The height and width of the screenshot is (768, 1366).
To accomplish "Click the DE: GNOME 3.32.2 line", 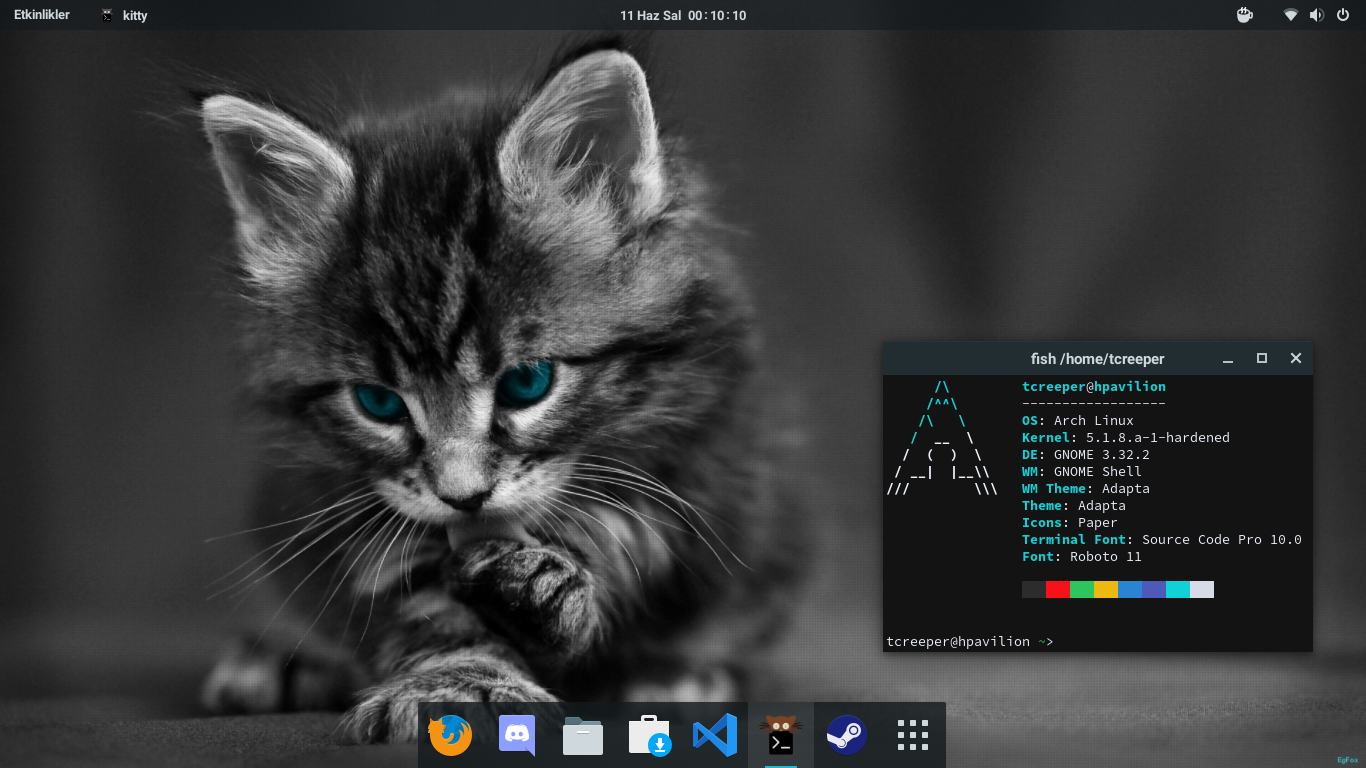I will (1086, 455).
